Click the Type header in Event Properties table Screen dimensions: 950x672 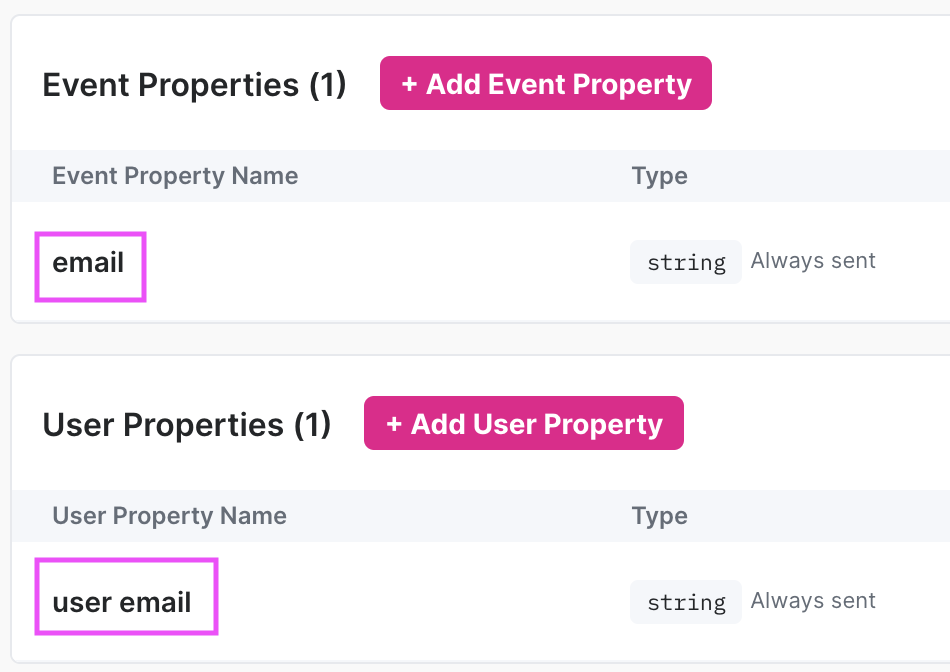coord(660,175)
